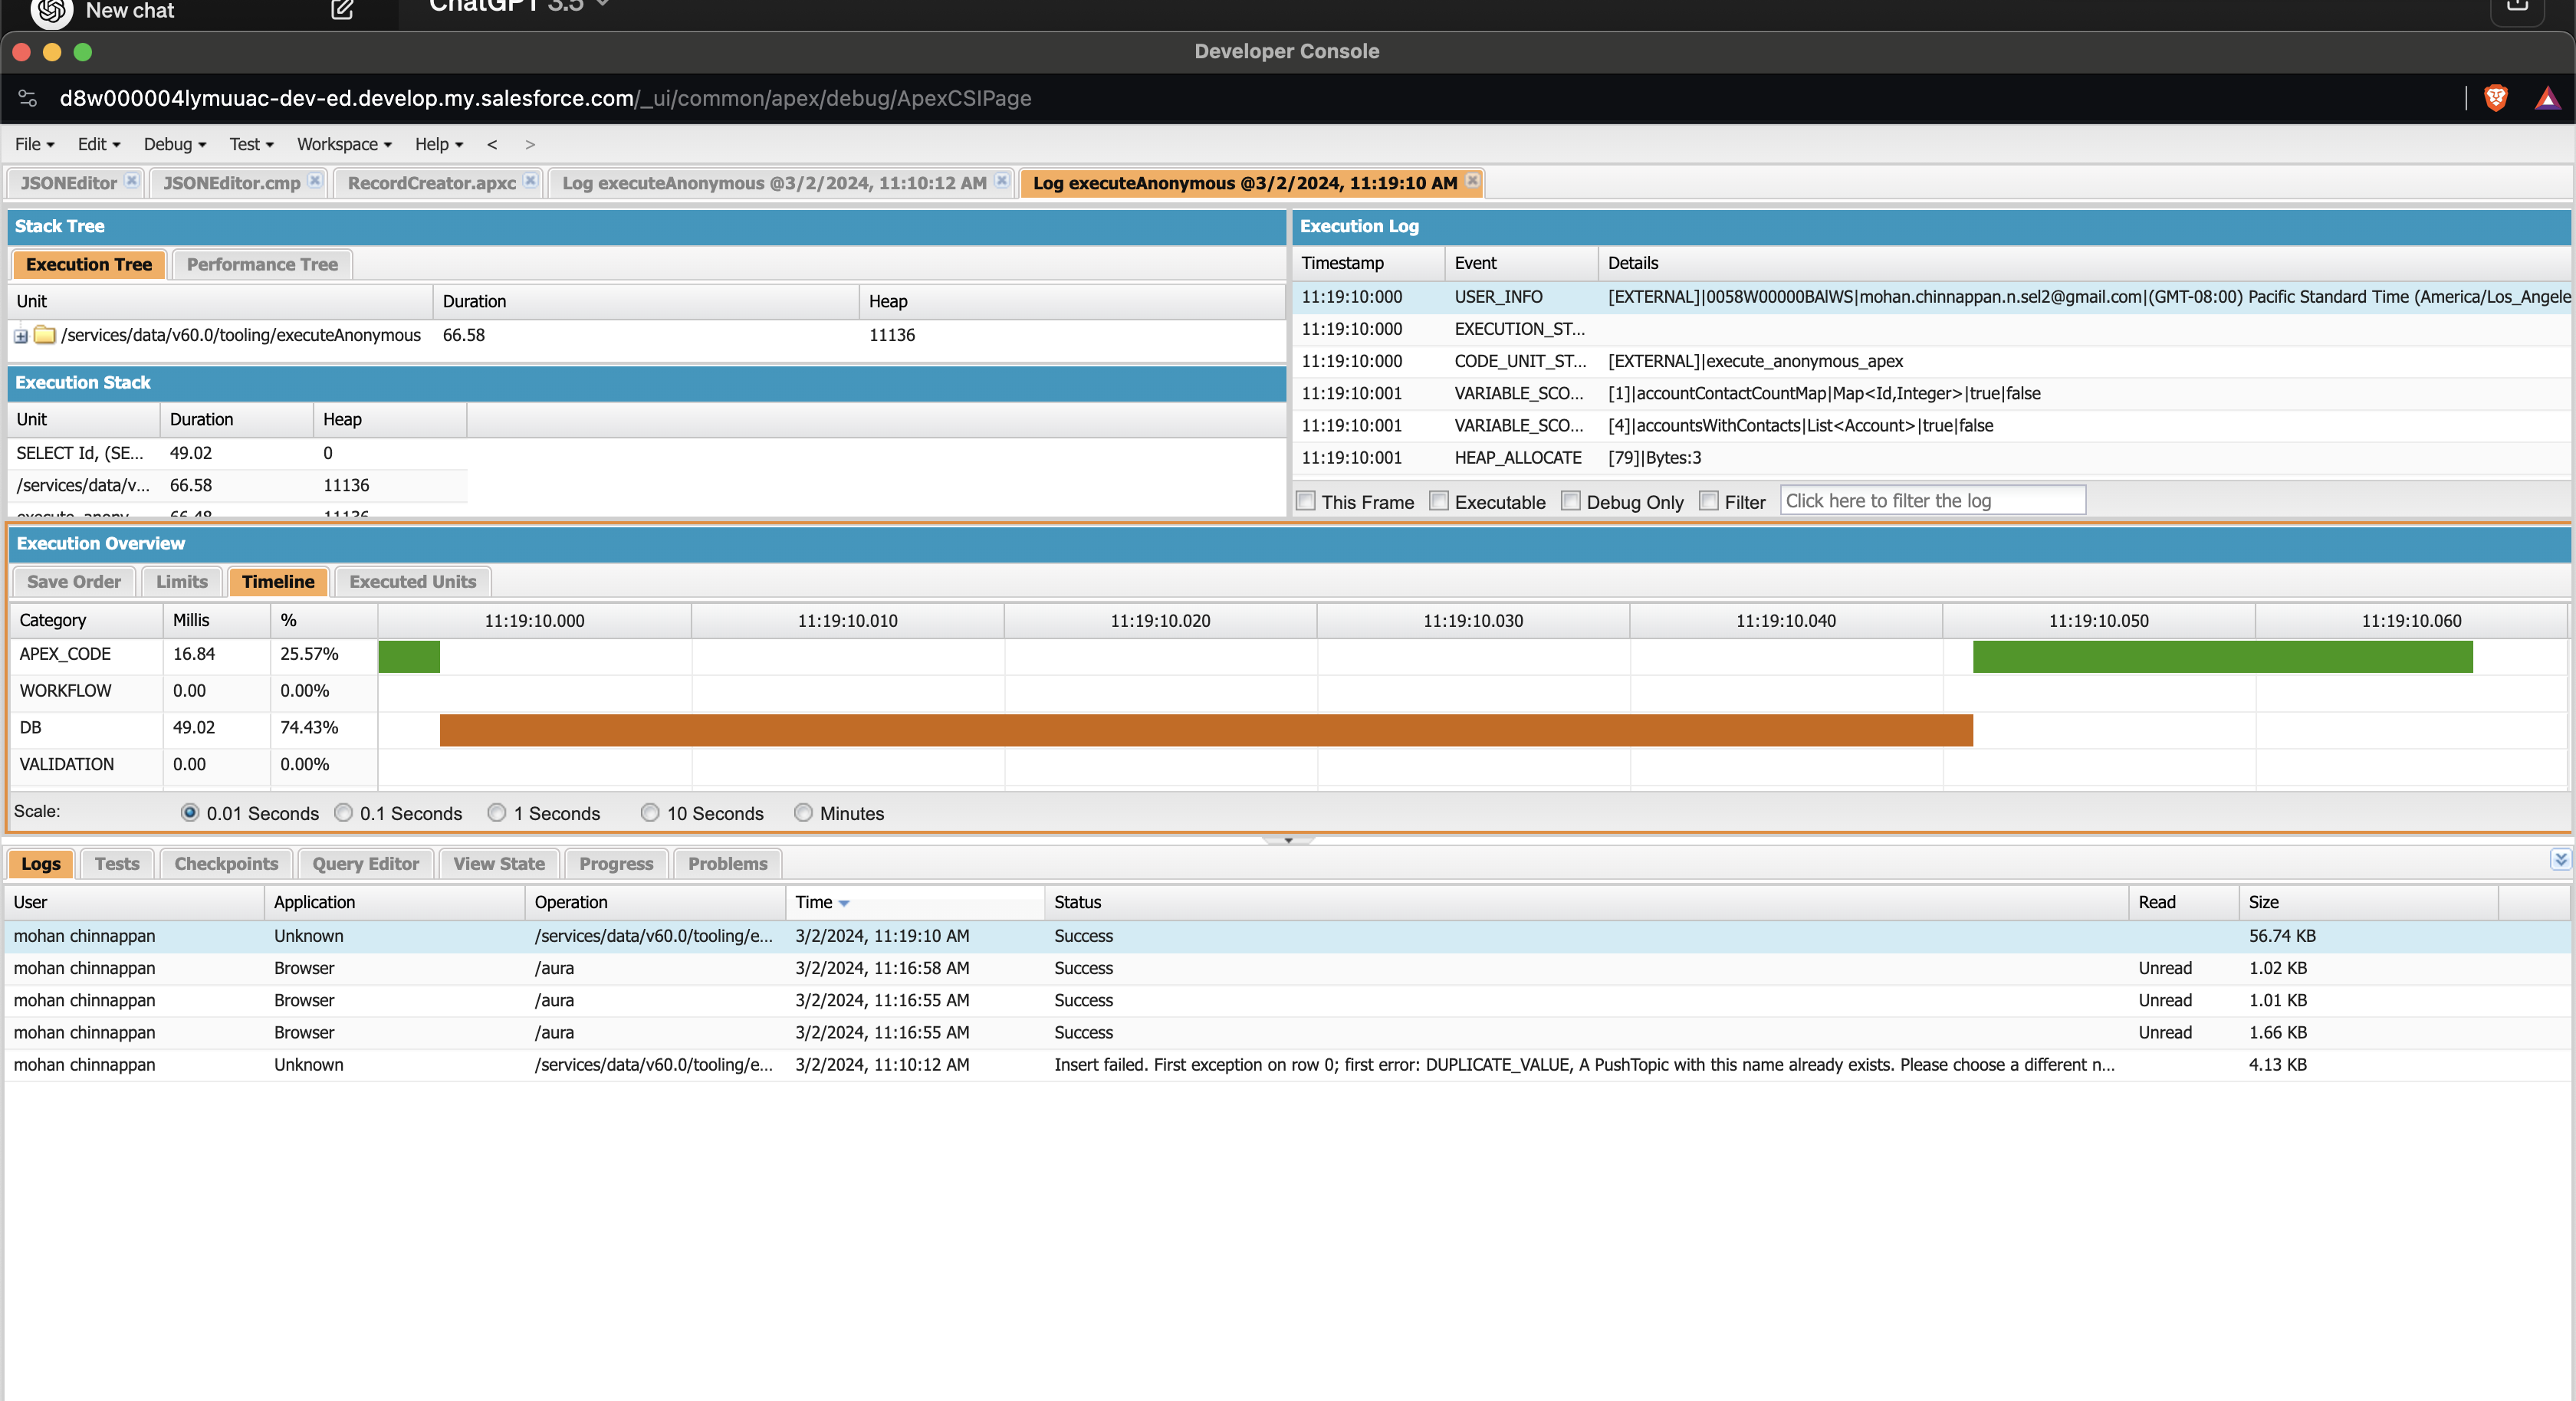Expand the executeAnonymous tree node
Screen dimensions: 2576x1401
pos(21,336)
